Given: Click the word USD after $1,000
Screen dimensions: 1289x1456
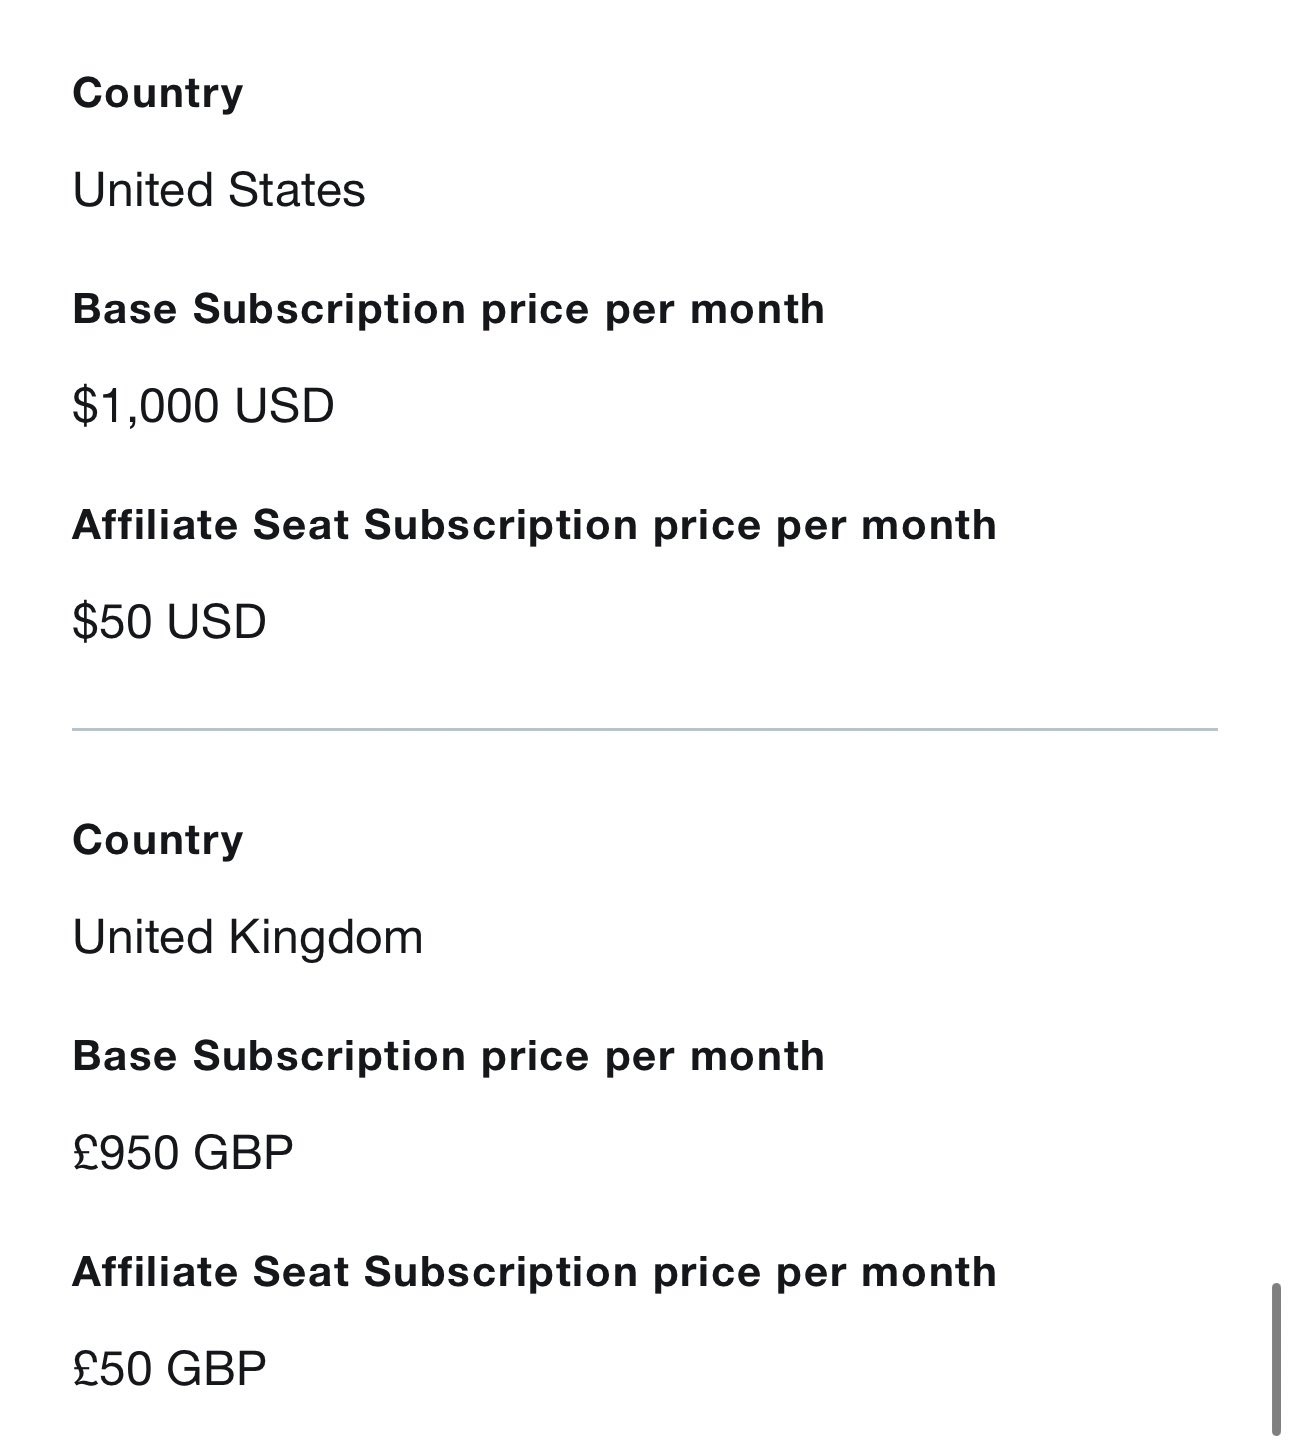Looking at the screenshot, I should [x=285, y=406].
